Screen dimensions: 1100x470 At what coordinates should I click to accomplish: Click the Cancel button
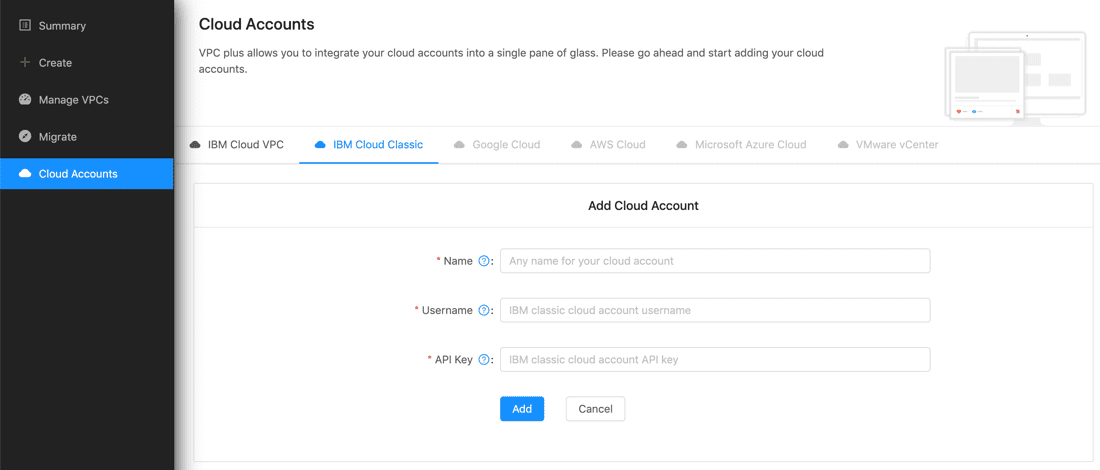595,409
